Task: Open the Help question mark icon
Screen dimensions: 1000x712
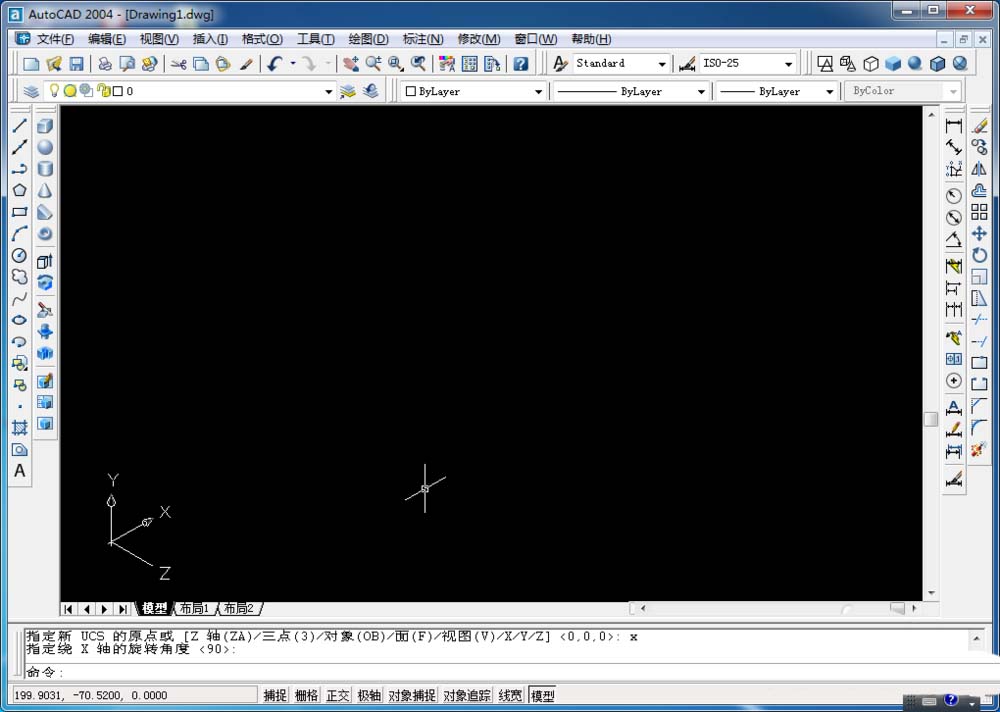Action: tap(521, 64)
